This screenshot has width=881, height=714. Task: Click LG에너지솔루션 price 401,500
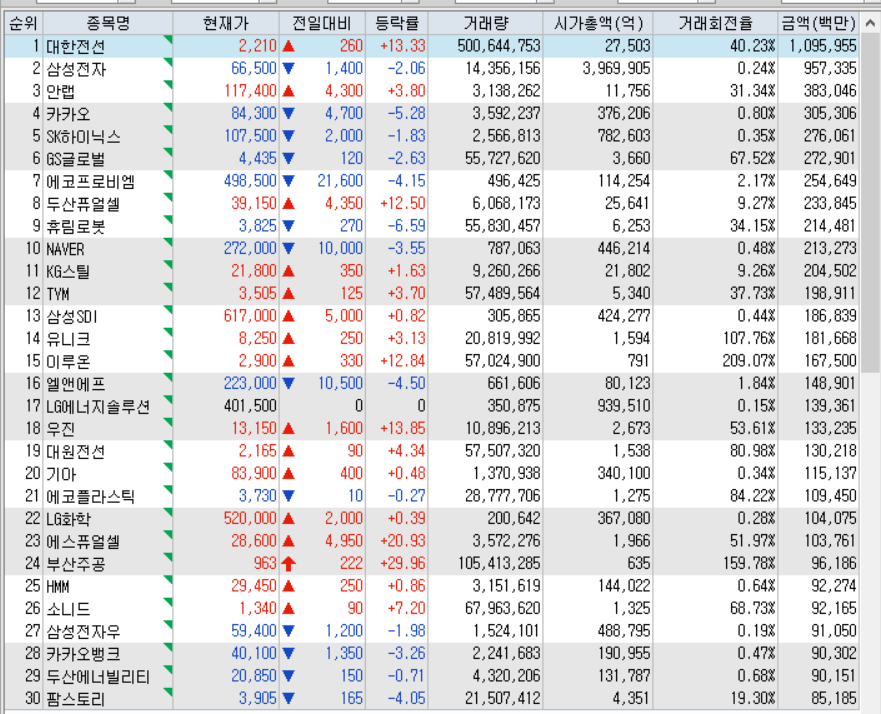(x=250, y=406)
